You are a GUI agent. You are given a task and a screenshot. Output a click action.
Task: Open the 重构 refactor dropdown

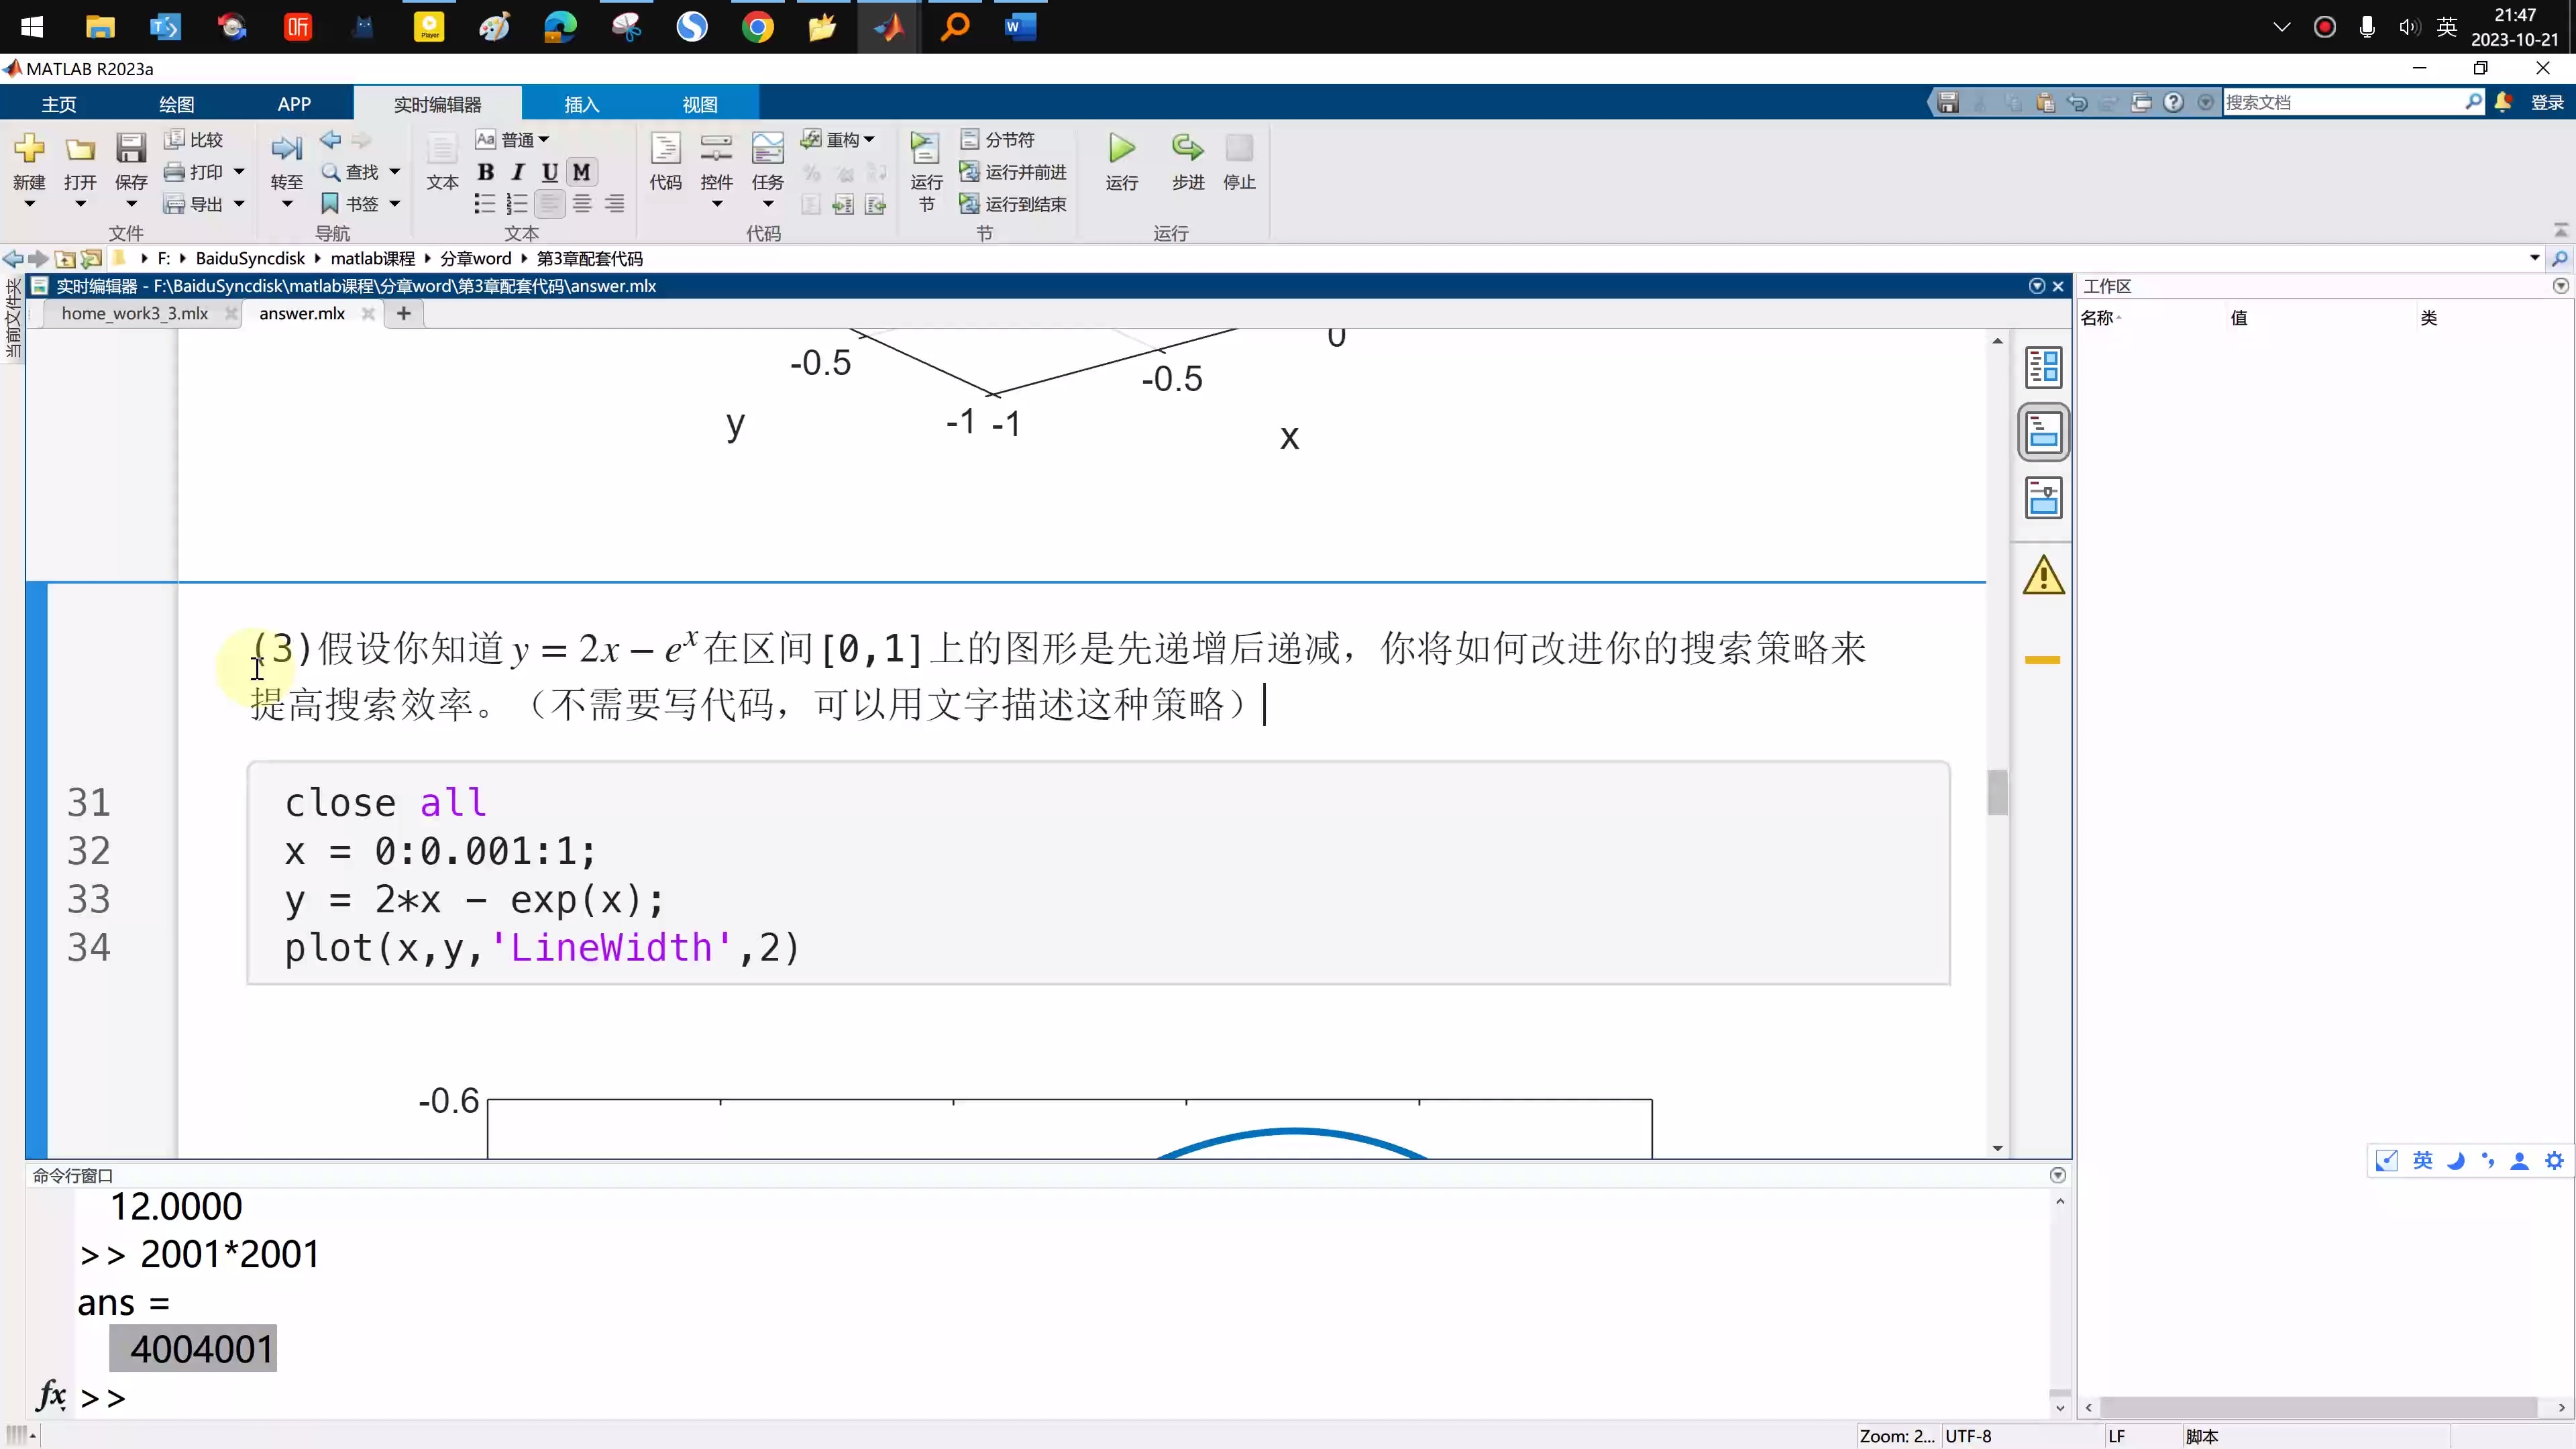point(845,139)
